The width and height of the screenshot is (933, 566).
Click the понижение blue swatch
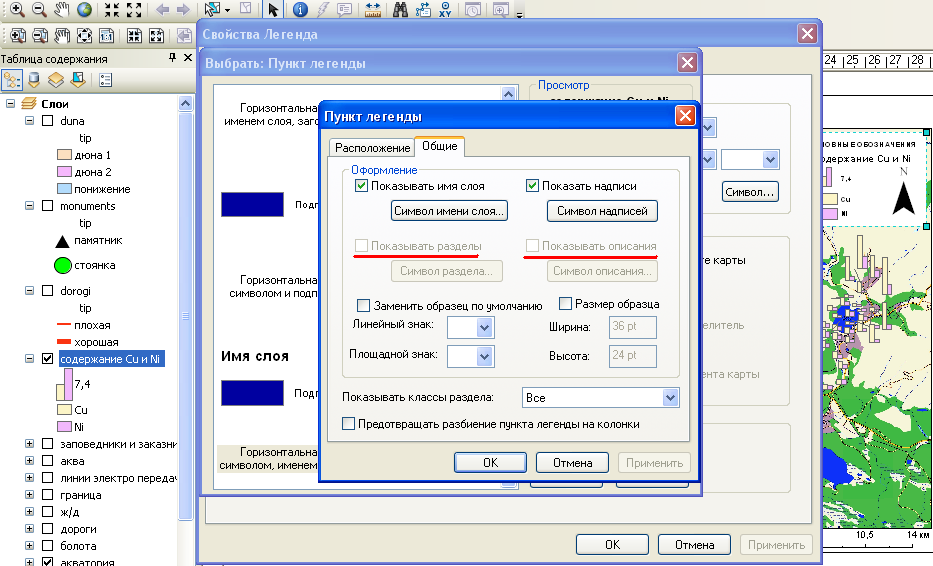tap(64, 189)
